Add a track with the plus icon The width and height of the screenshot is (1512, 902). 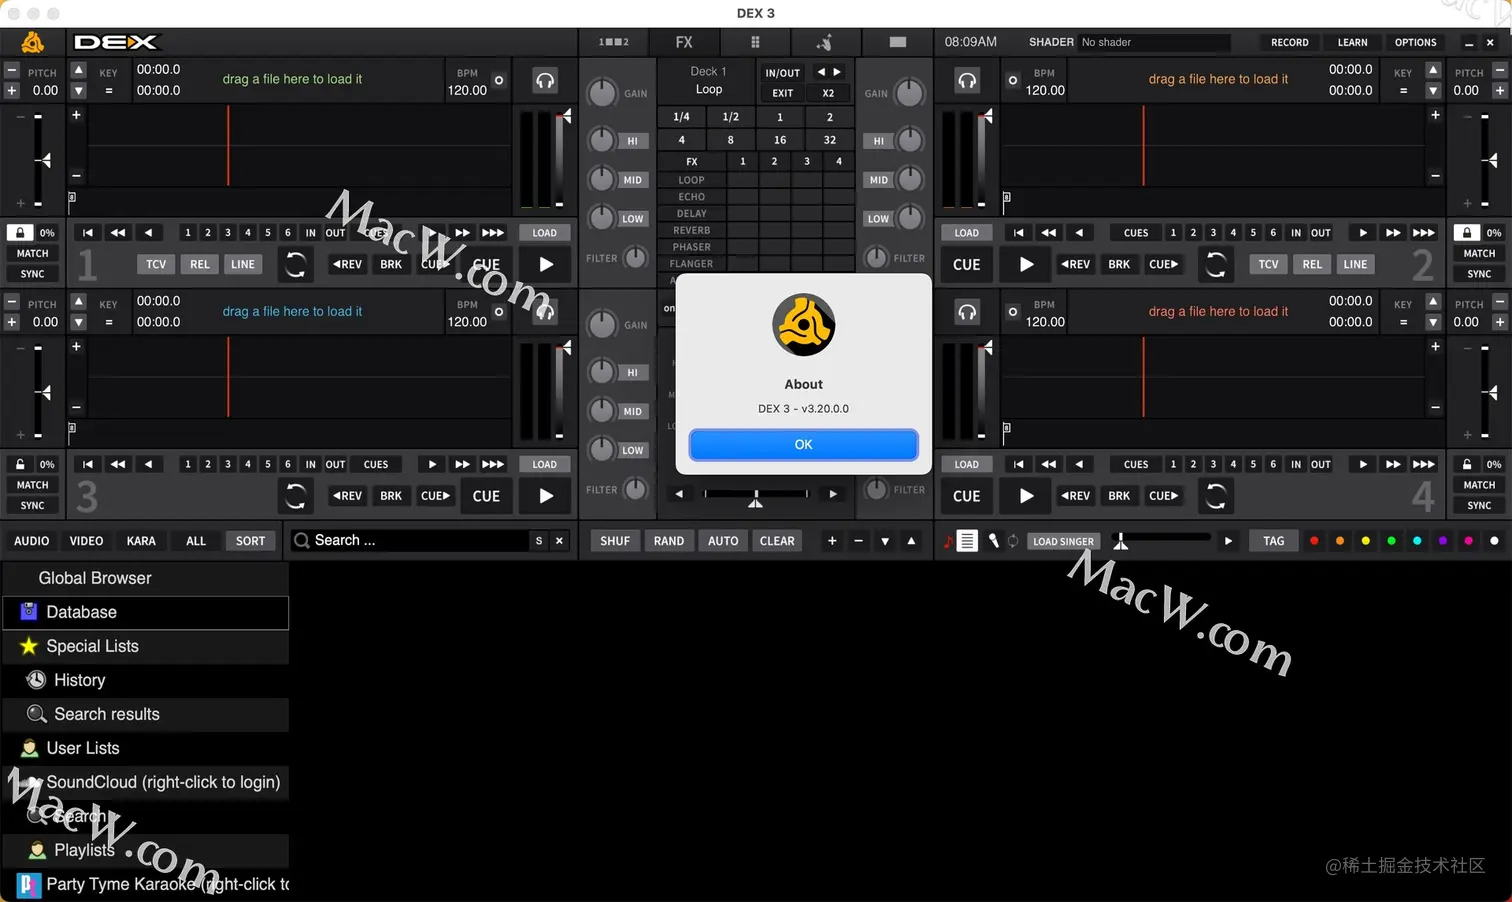click(831, 541)
